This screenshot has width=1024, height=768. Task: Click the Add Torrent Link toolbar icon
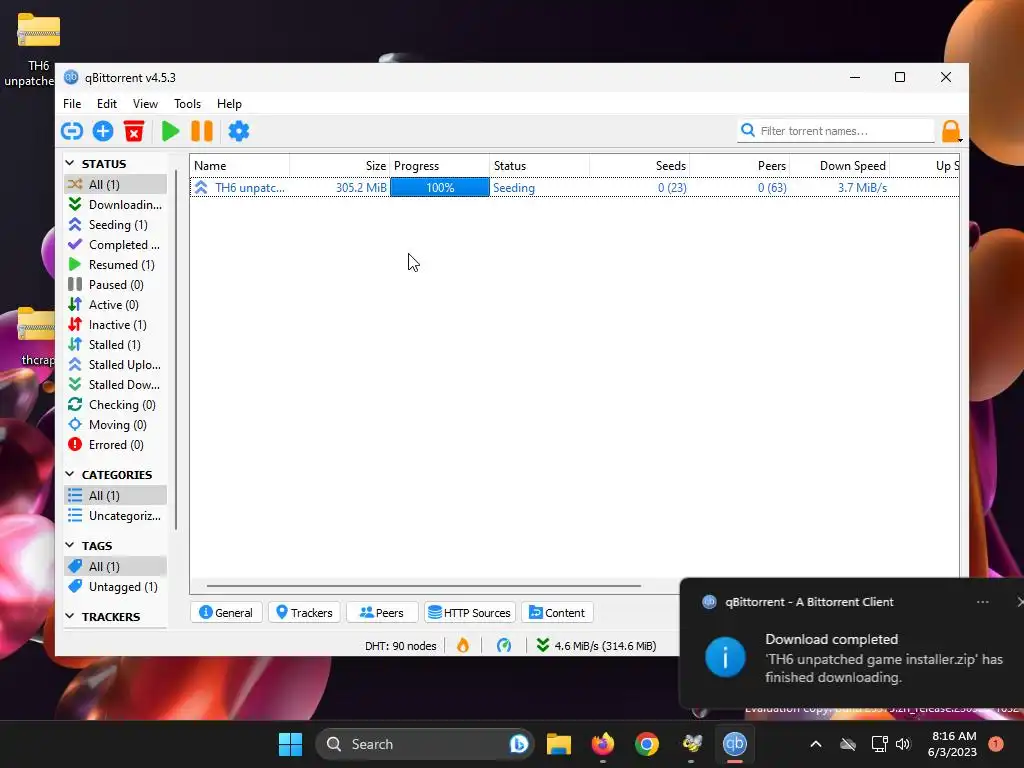(x=72, y=131)
